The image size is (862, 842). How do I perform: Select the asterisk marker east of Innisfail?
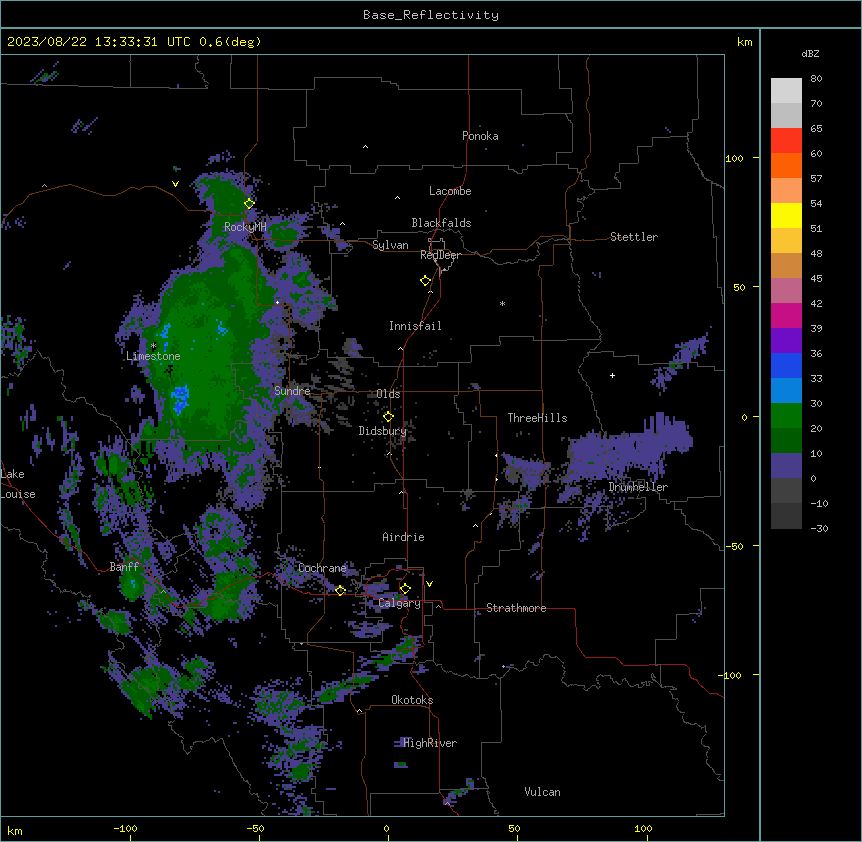coord(502,303)
